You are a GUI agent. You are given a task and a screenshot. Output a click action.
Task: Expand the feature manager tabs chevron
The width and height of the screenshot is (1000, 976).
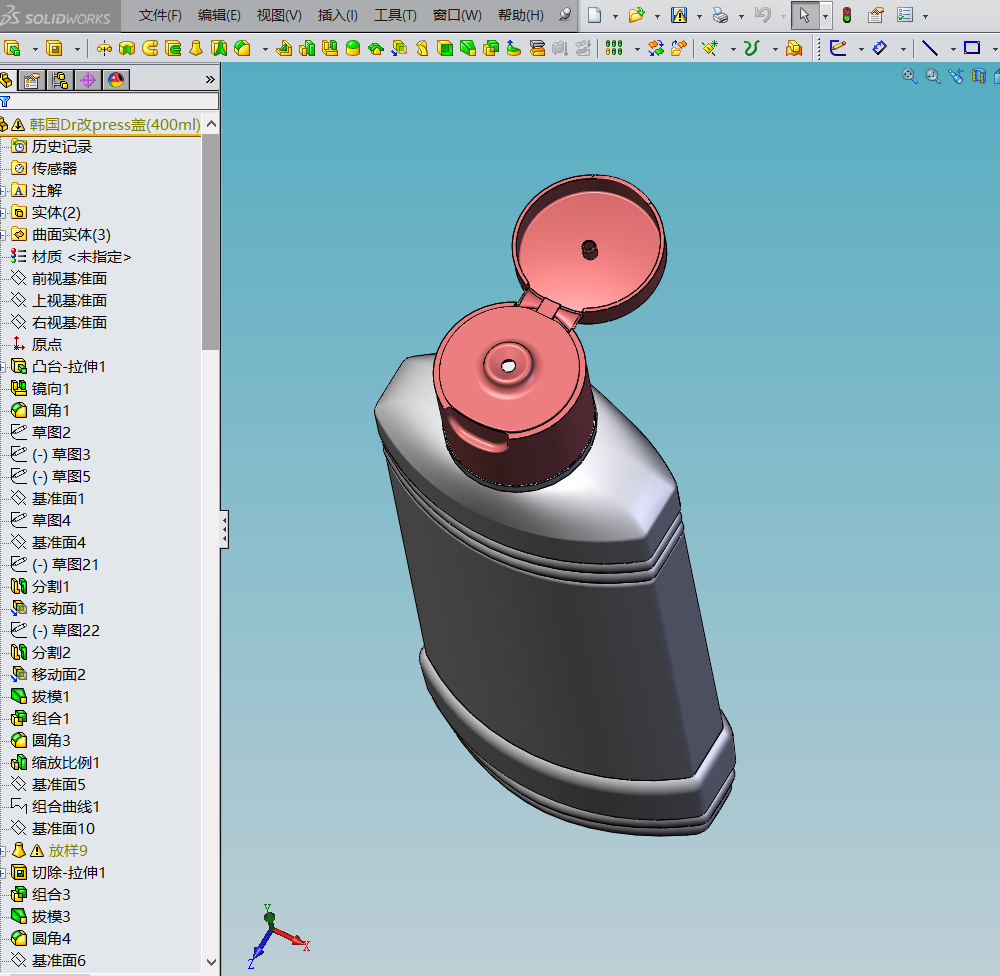[210, 80]
